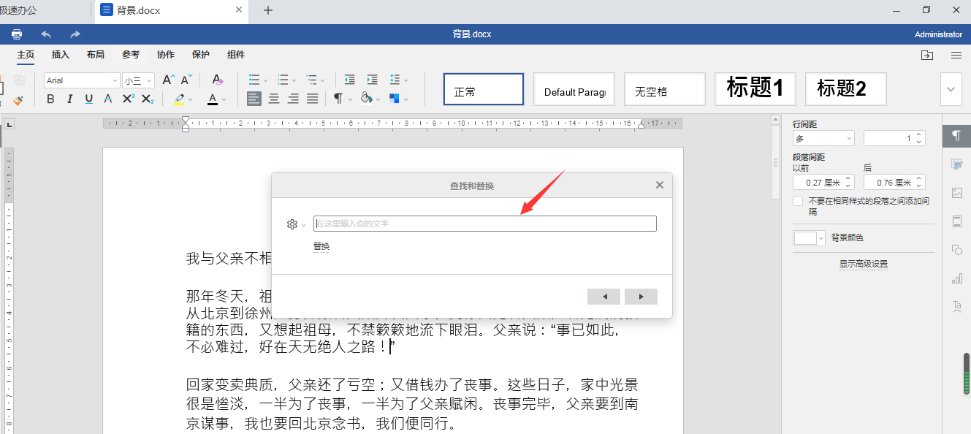Toggle nonprinting characters pilcrow
Screen dimensions: 971x434
(339, 98)
